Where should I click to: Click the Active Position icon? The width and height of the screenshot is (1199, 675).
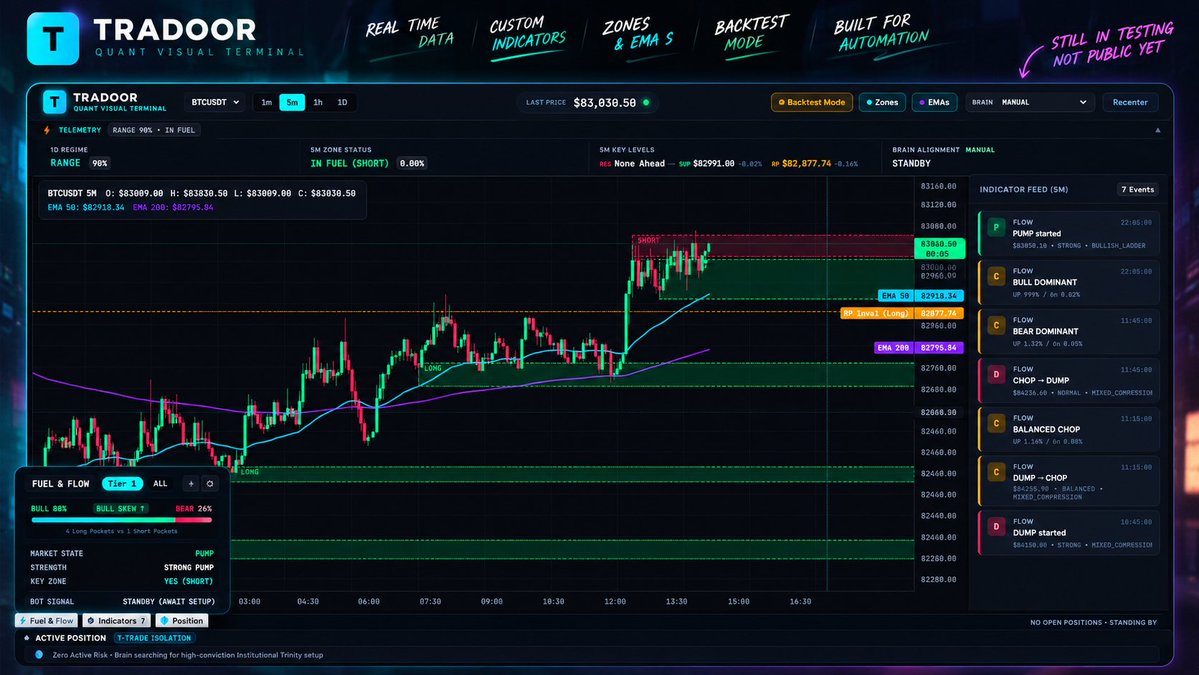[27, 638]
